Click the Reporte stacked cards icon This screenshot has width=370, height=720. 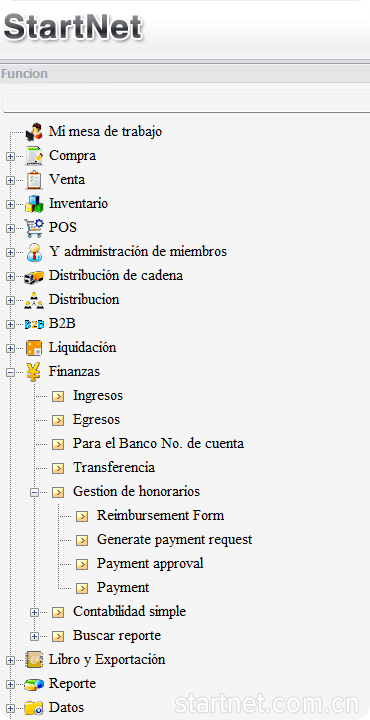click(34, 684)
